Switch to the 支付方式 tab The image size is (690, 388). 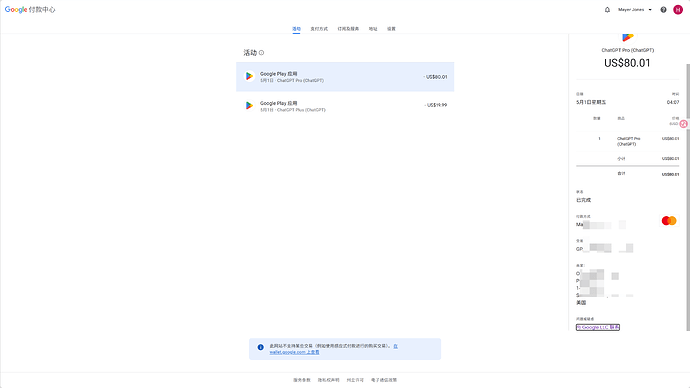coord(319,29)
